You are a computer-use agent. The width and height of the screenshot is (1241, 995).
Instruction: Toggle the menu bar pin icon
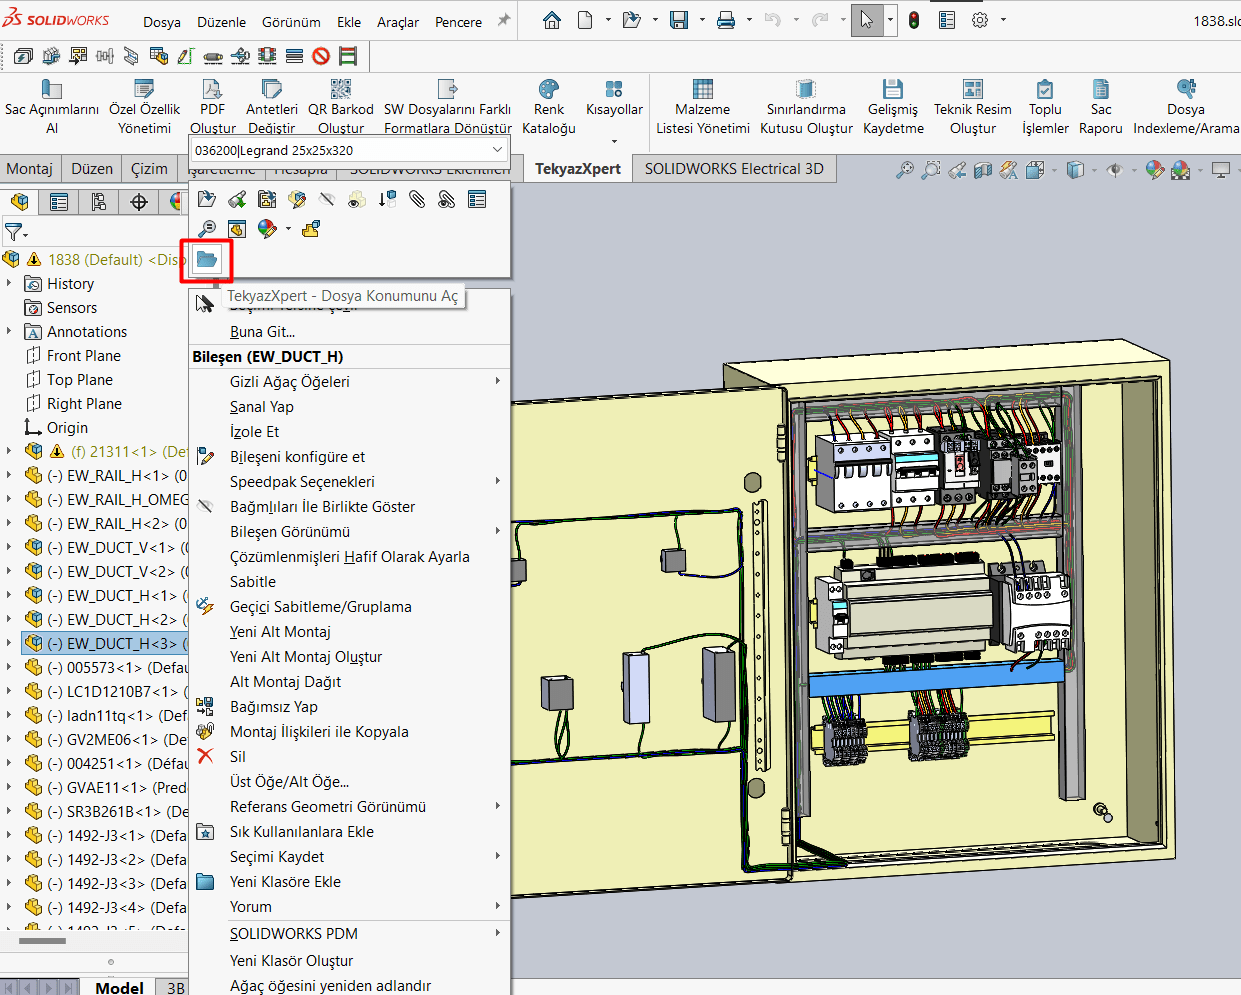click(504, 20)
